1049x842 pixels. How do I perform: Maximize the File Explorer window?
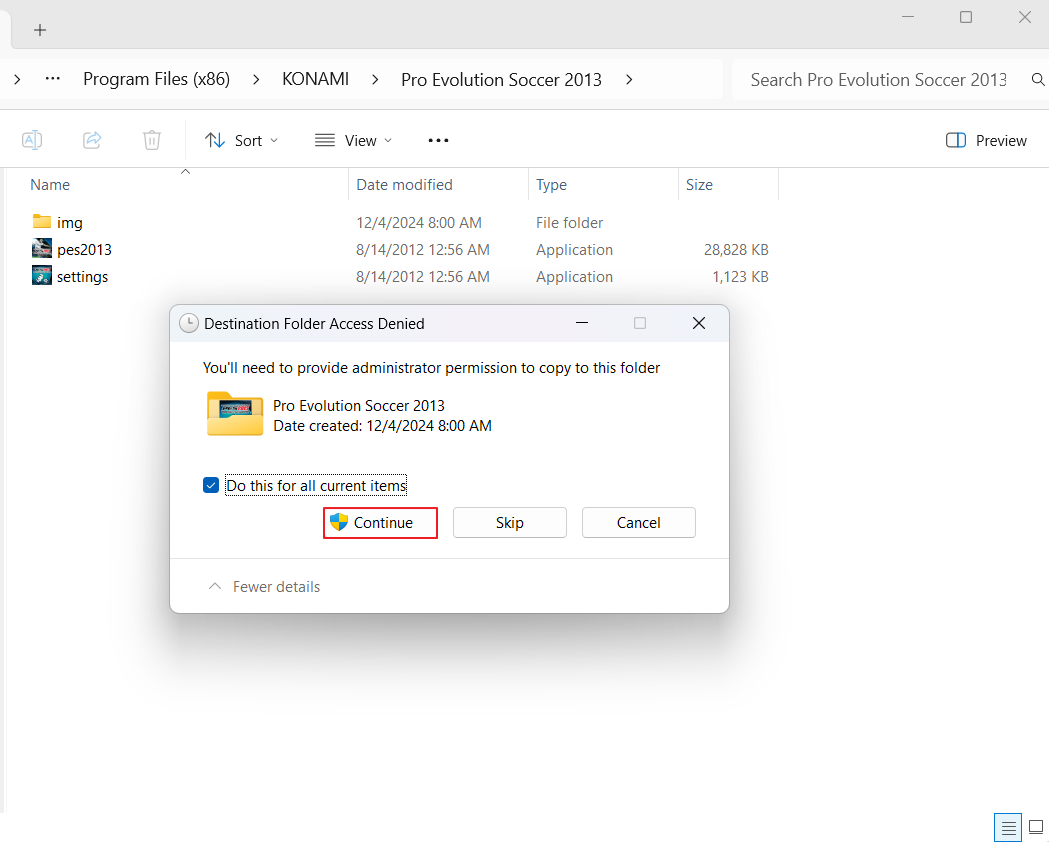tap(966, 17)
